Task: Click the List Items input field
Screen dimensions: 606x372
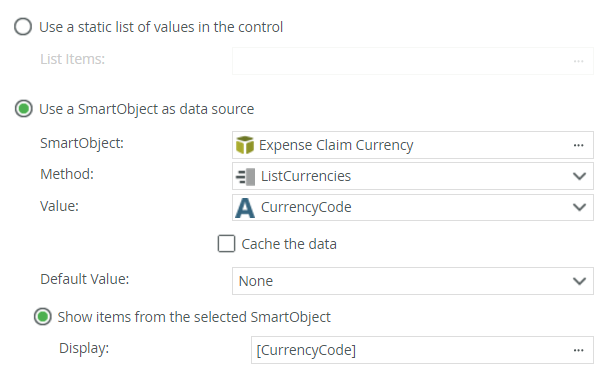Action: click(413, 61)
